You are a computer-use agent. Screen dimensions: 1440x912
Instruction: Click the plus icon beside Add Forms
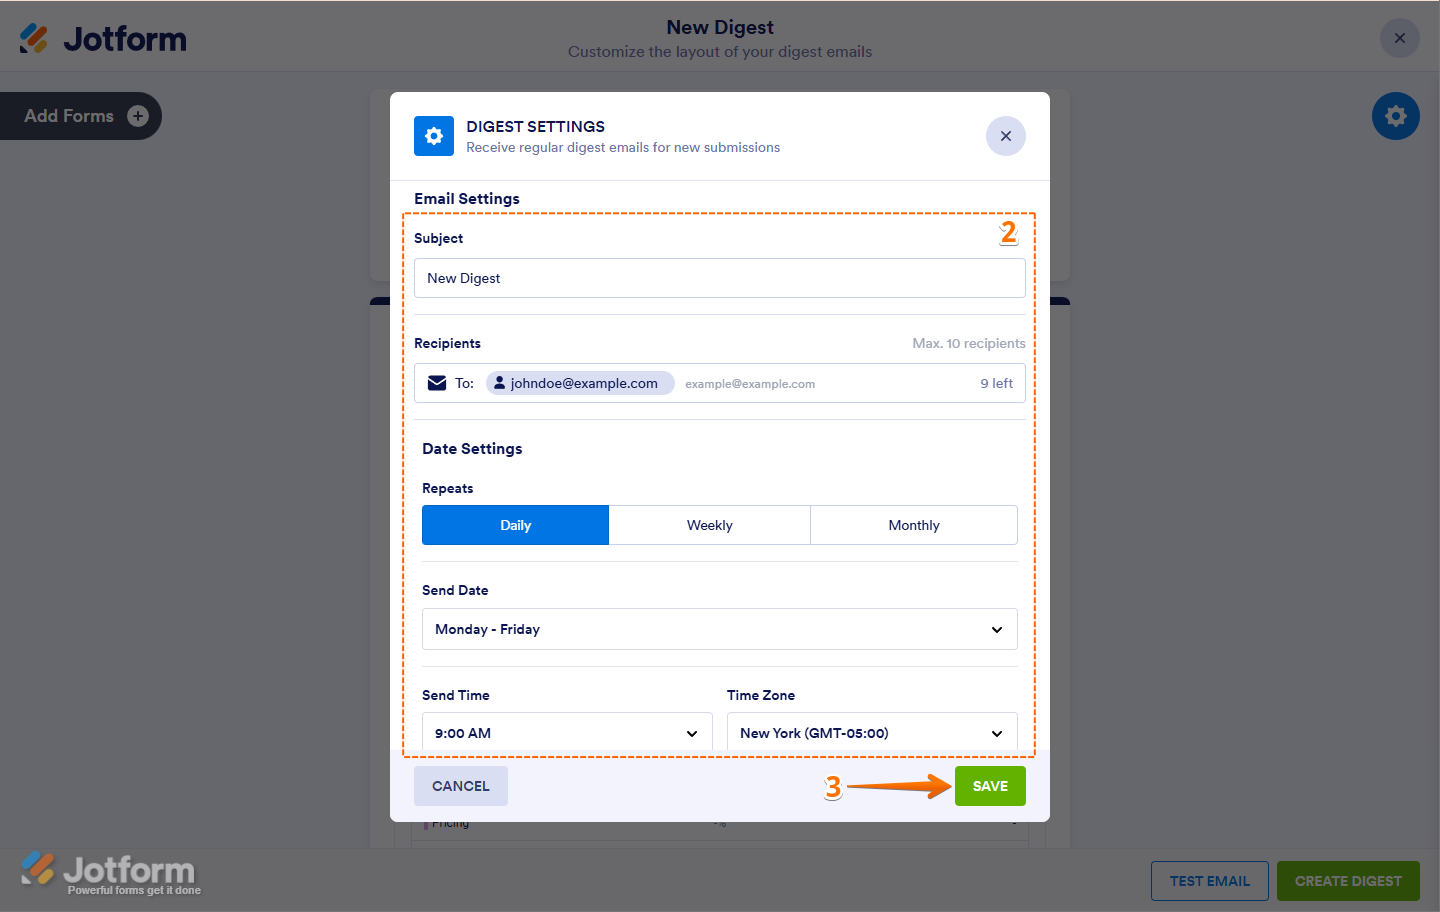[138, 116]
